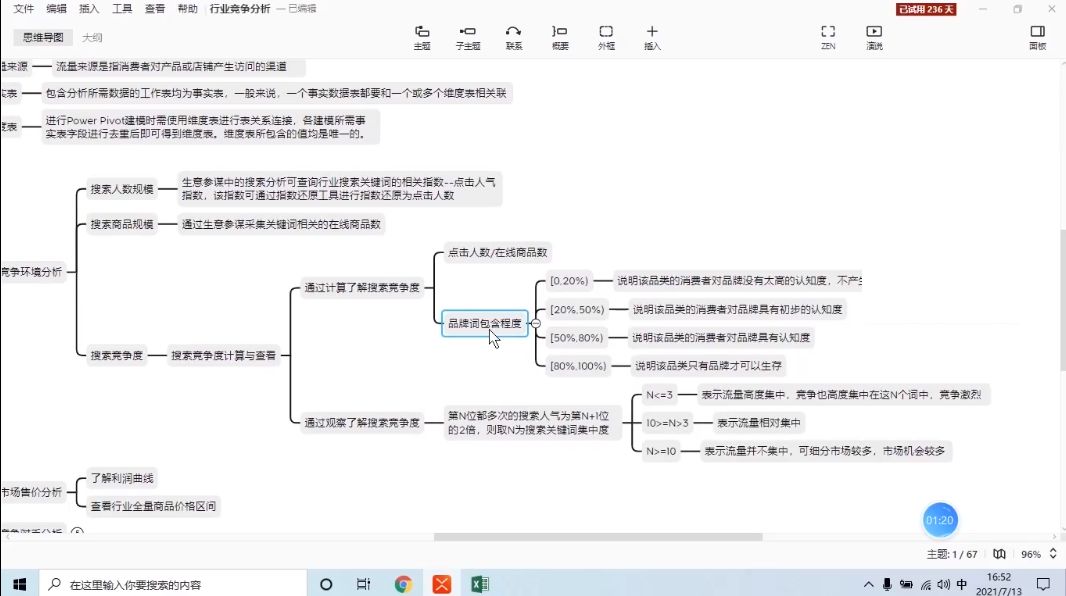This screenshot has height=596, width=1066.
Task: Start presentation with 演说 icon
Action: [874, 37]
